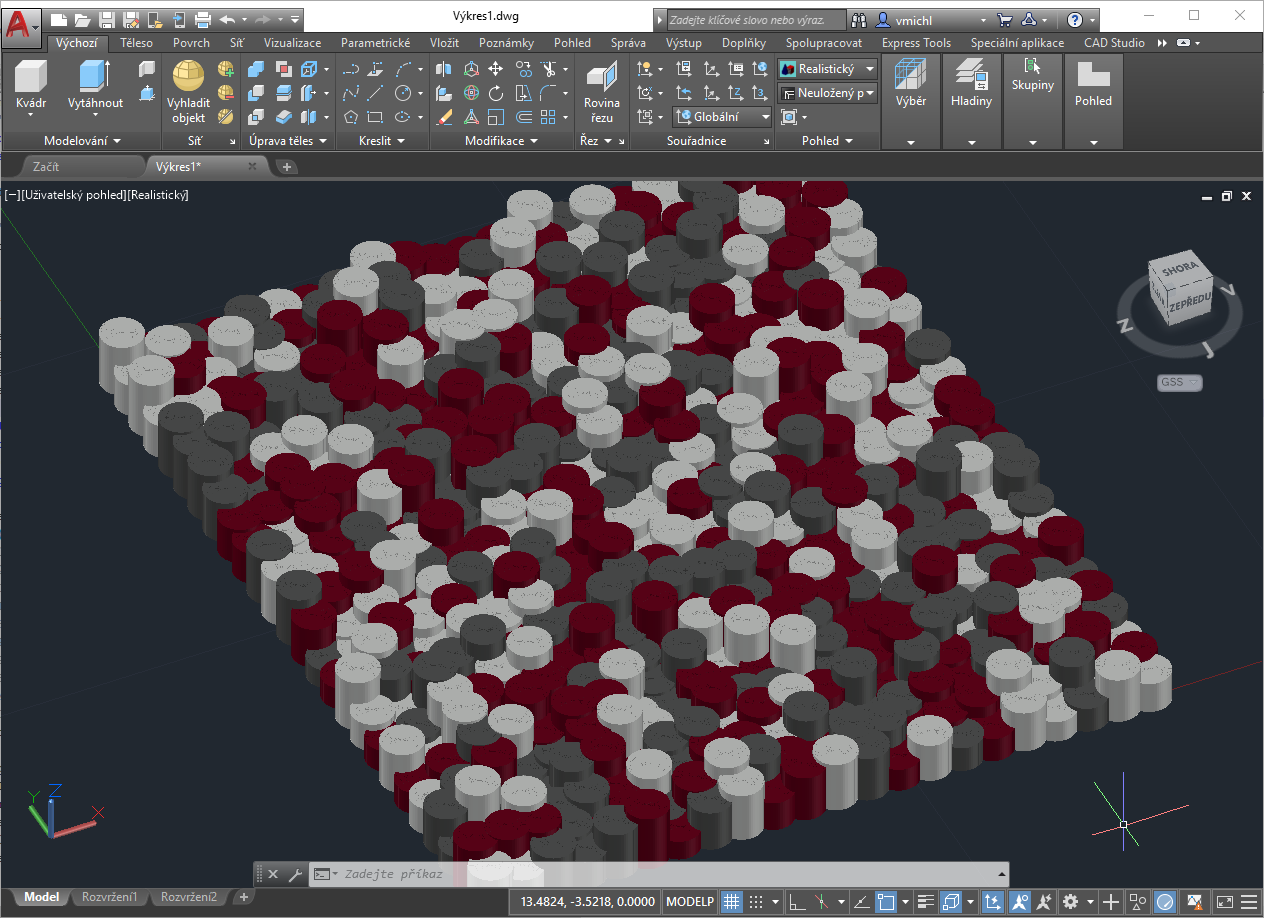Toggle grid display in status bar
1264x918 pixels.
point(732,901)
